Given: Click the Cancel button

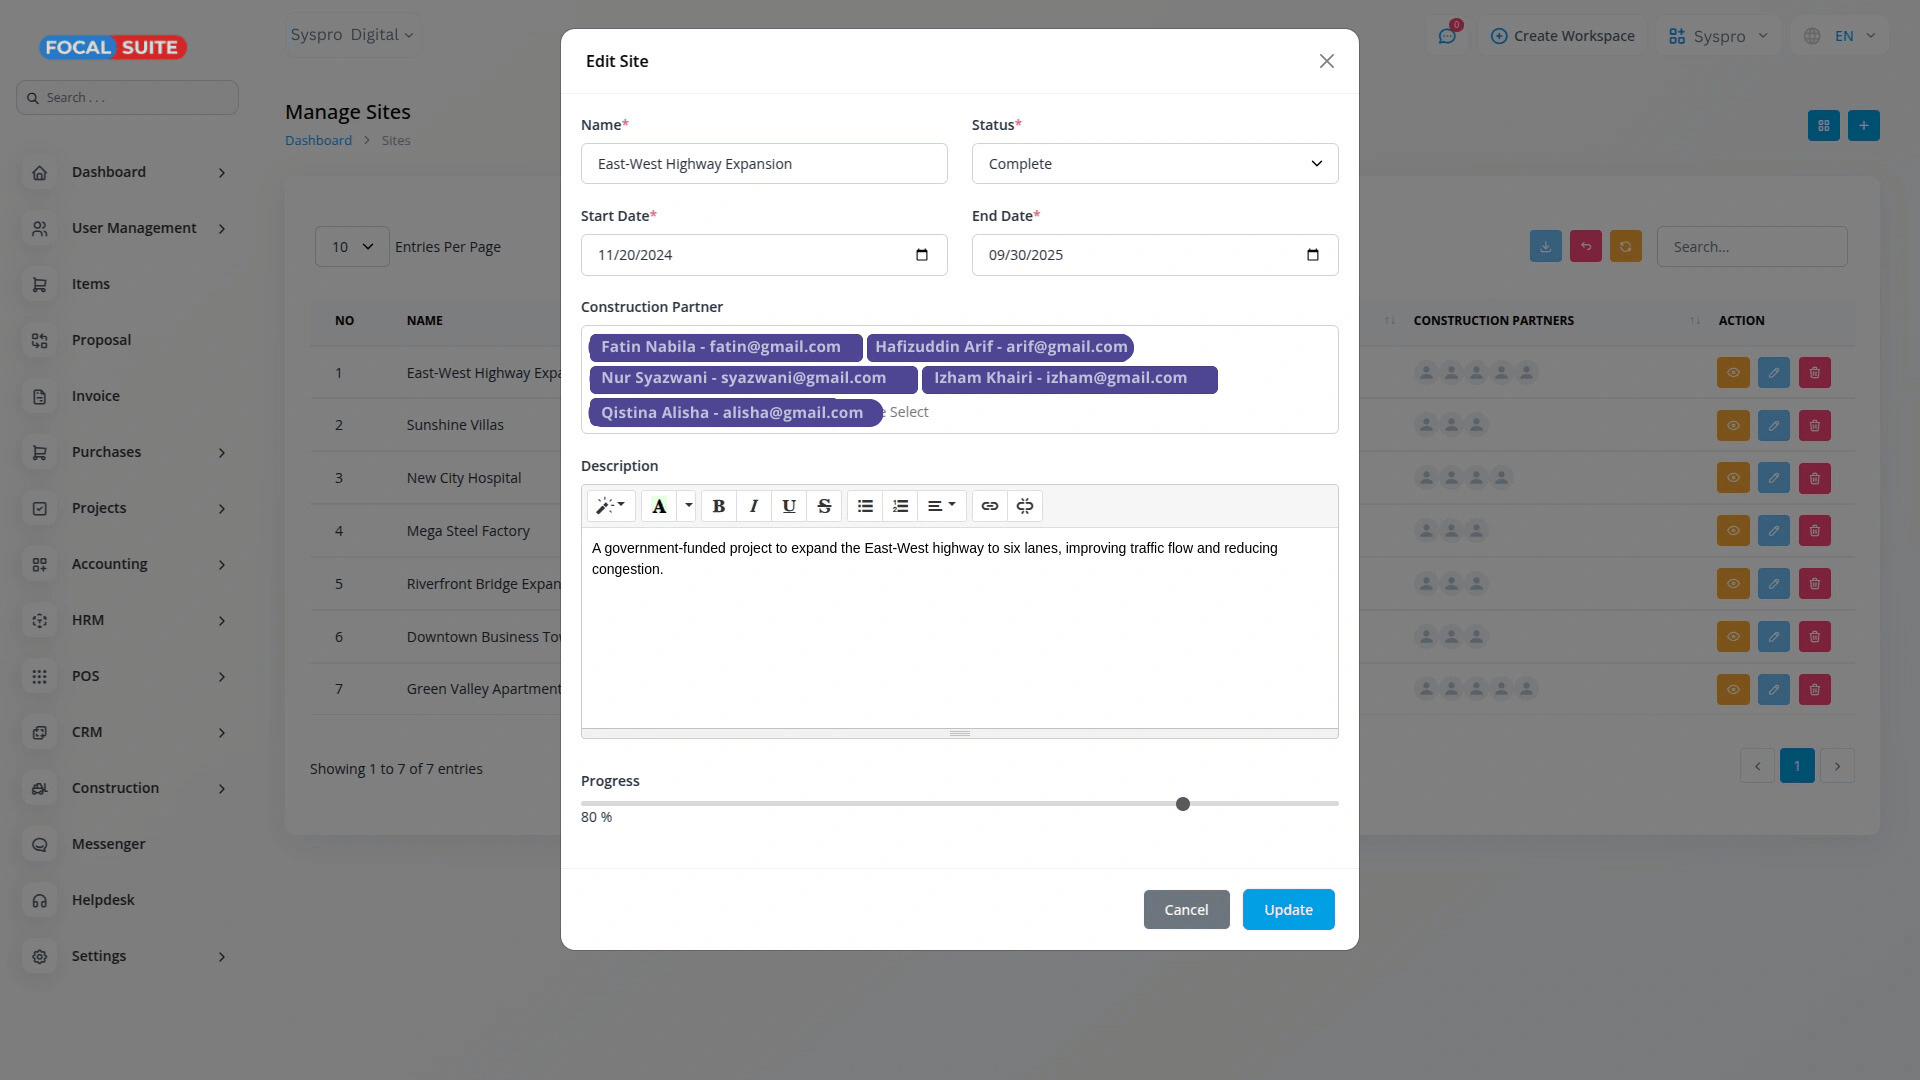Looking at the screenshot, I should [x=1186, y=910].
